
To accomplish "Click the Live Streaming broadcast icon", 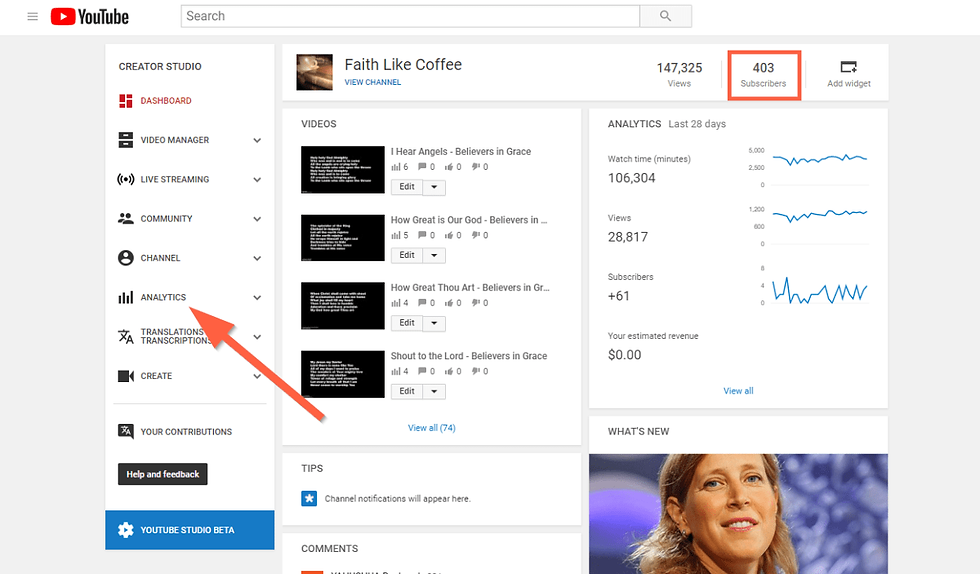I will coord(126,179).
